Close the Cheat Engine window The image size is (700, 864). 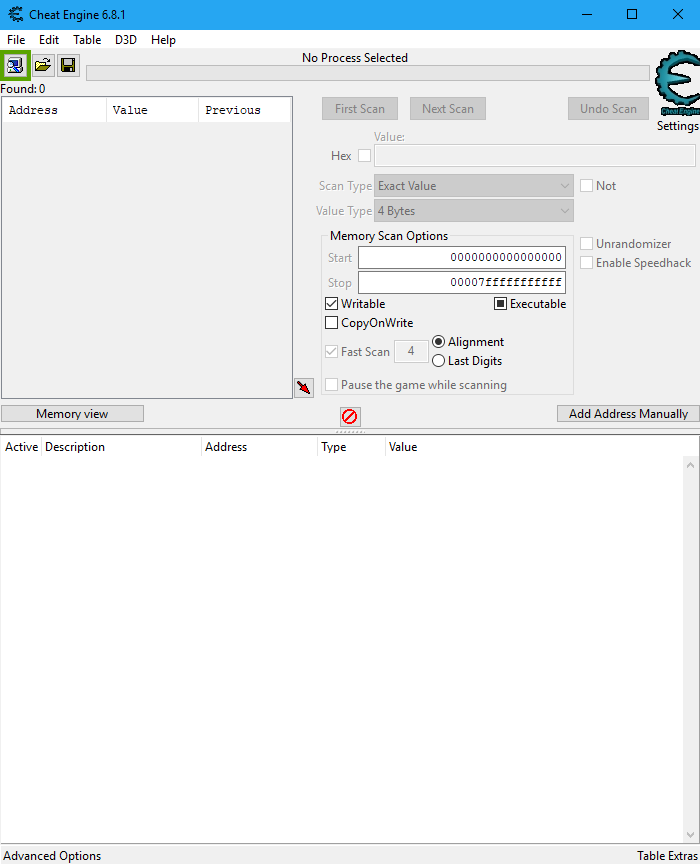(x=678, y=14)
